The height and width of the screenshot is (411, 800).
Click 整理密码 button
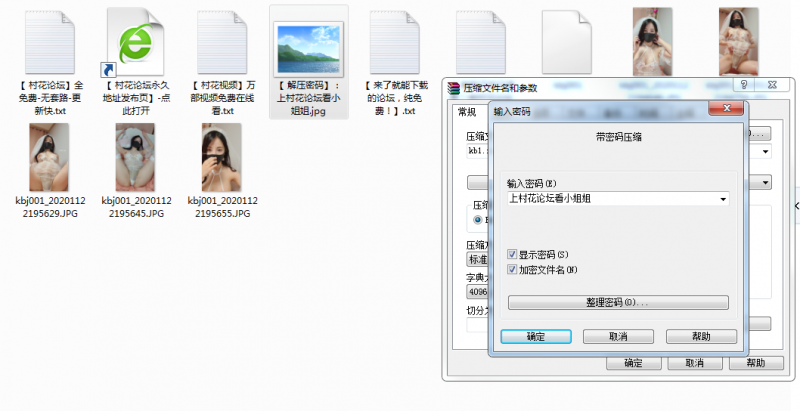[617, 302]
